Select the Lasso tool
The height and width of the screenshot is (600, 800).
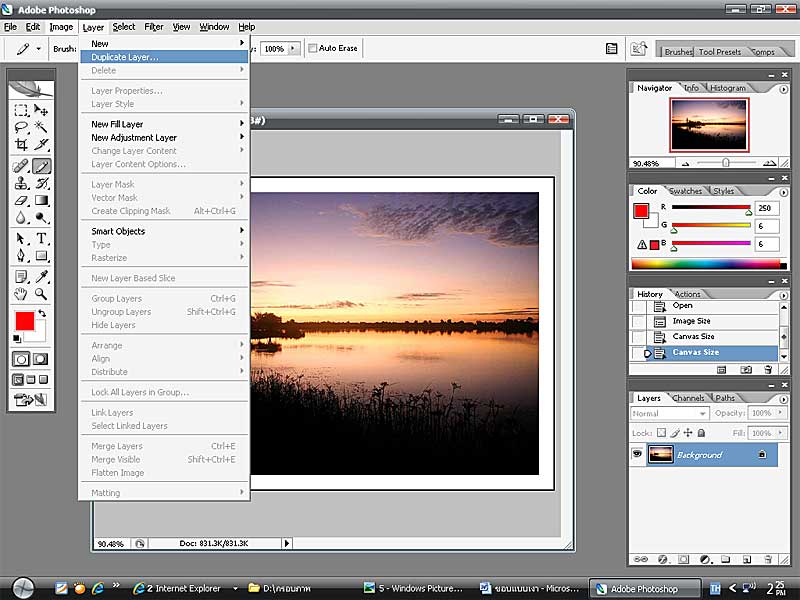tap(21, 127)
